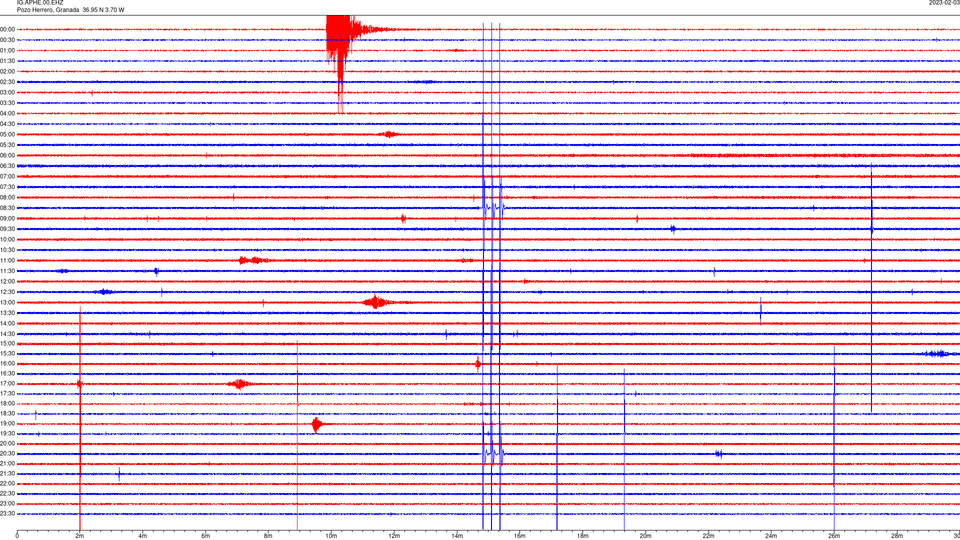The height and width of the screenshot is (540, 960).
Task: Click the 11:00 row label
Action: [7, 261]
